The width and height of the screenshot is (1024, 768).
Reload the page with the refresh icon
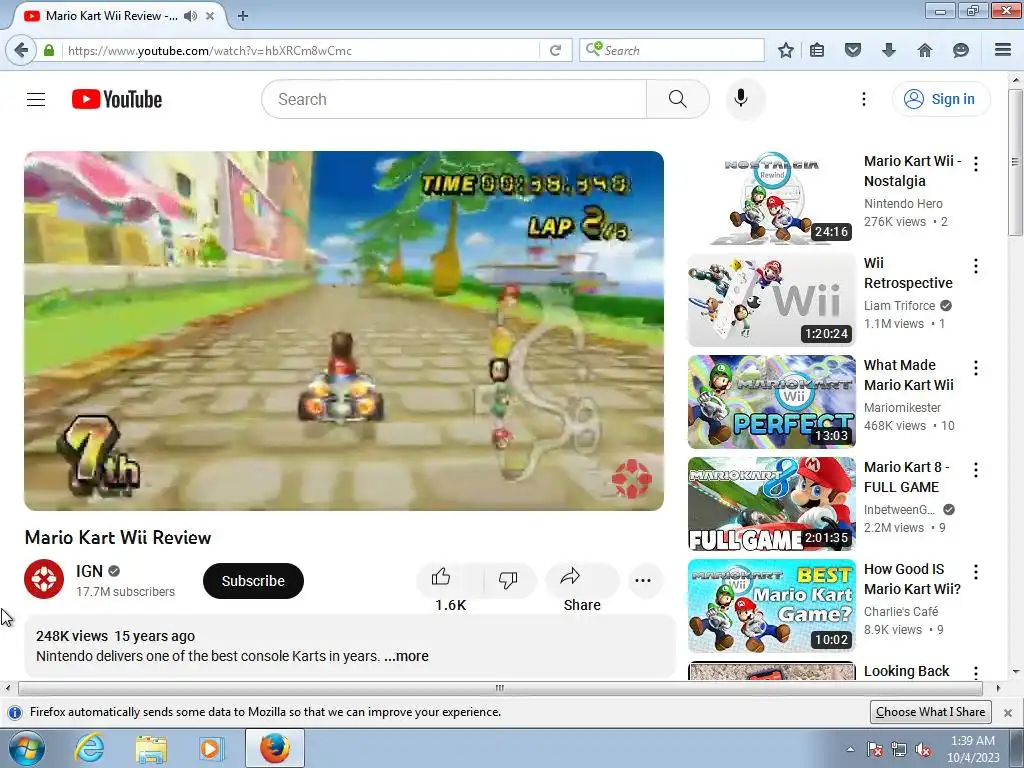555,50
